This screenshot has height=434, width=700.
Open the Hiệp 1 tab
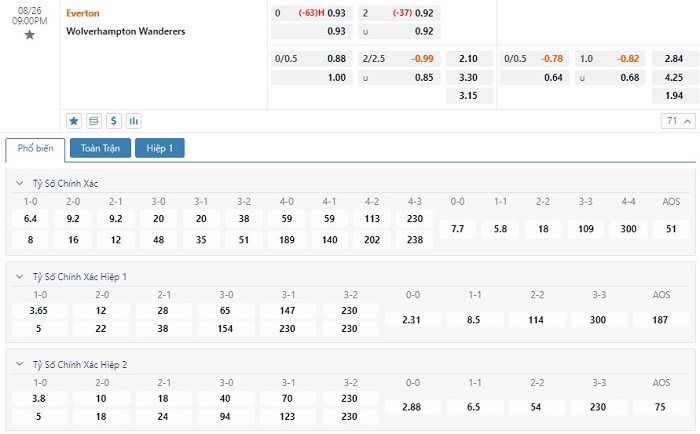click(160, 149)
